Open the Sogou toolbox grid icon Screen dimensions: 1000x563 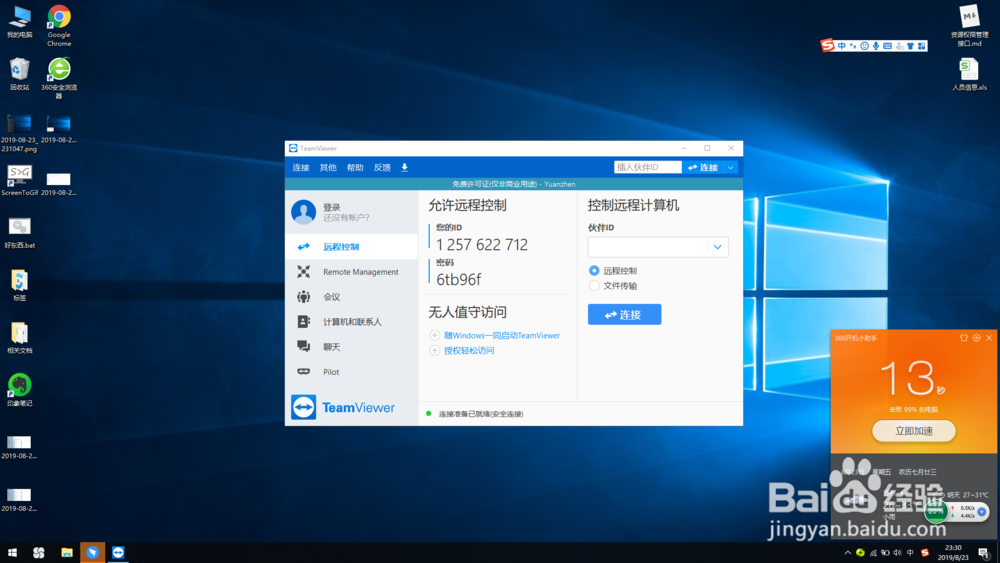[922, 46]
